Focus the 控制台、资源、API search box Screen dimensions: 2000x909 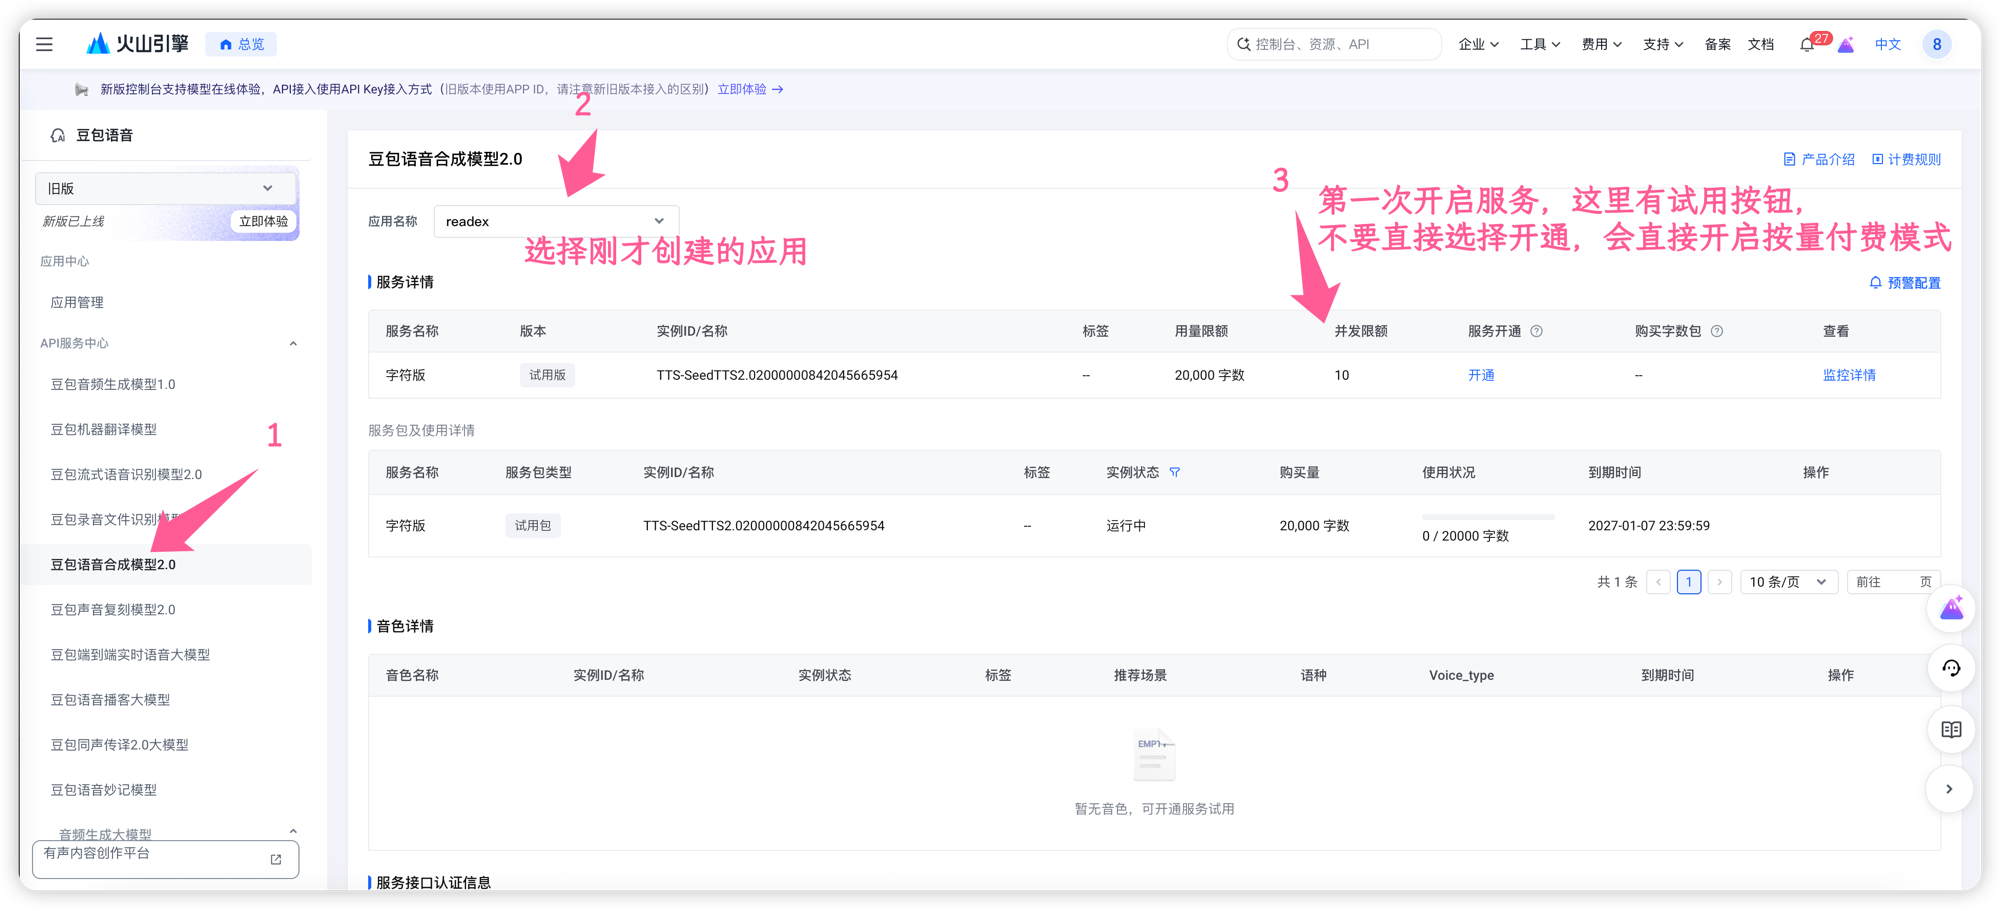click(x=1333, y=44)
